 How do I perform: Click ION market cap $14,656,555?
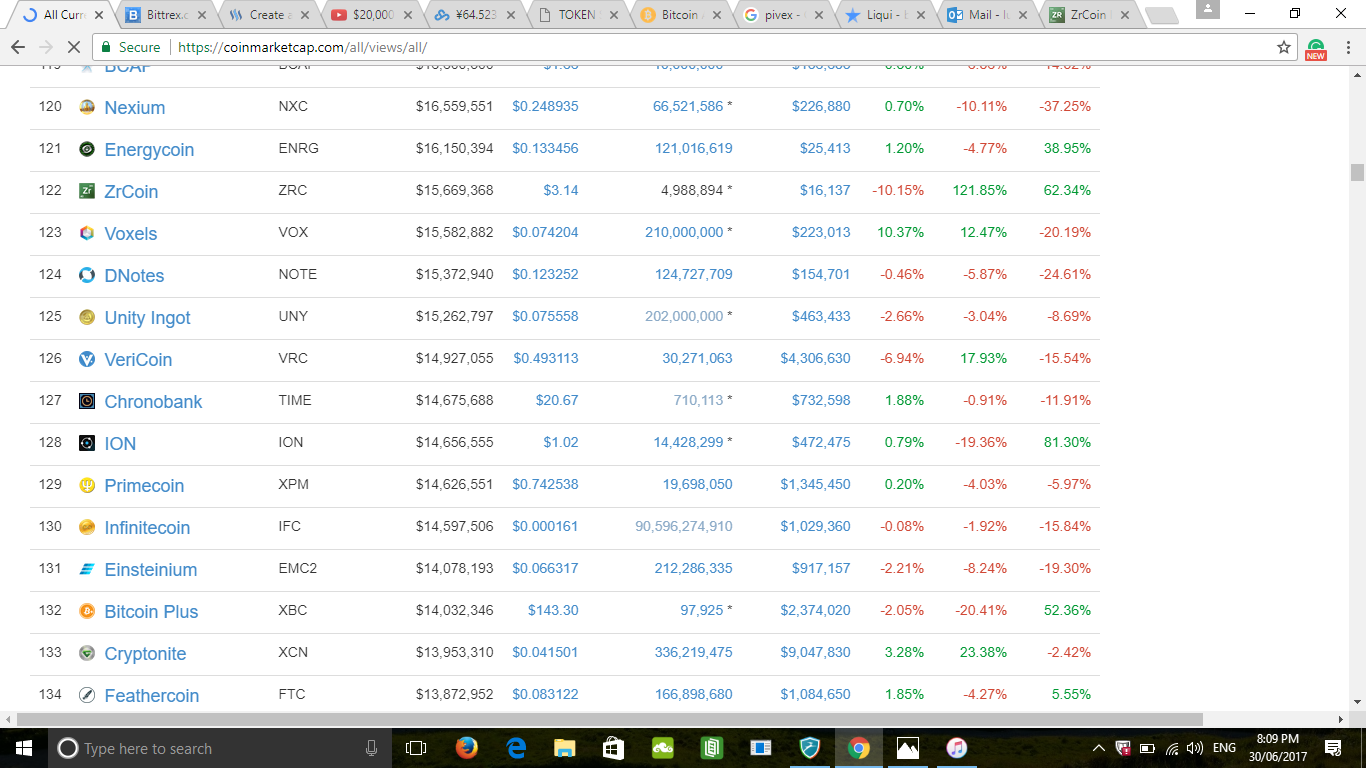454,442
